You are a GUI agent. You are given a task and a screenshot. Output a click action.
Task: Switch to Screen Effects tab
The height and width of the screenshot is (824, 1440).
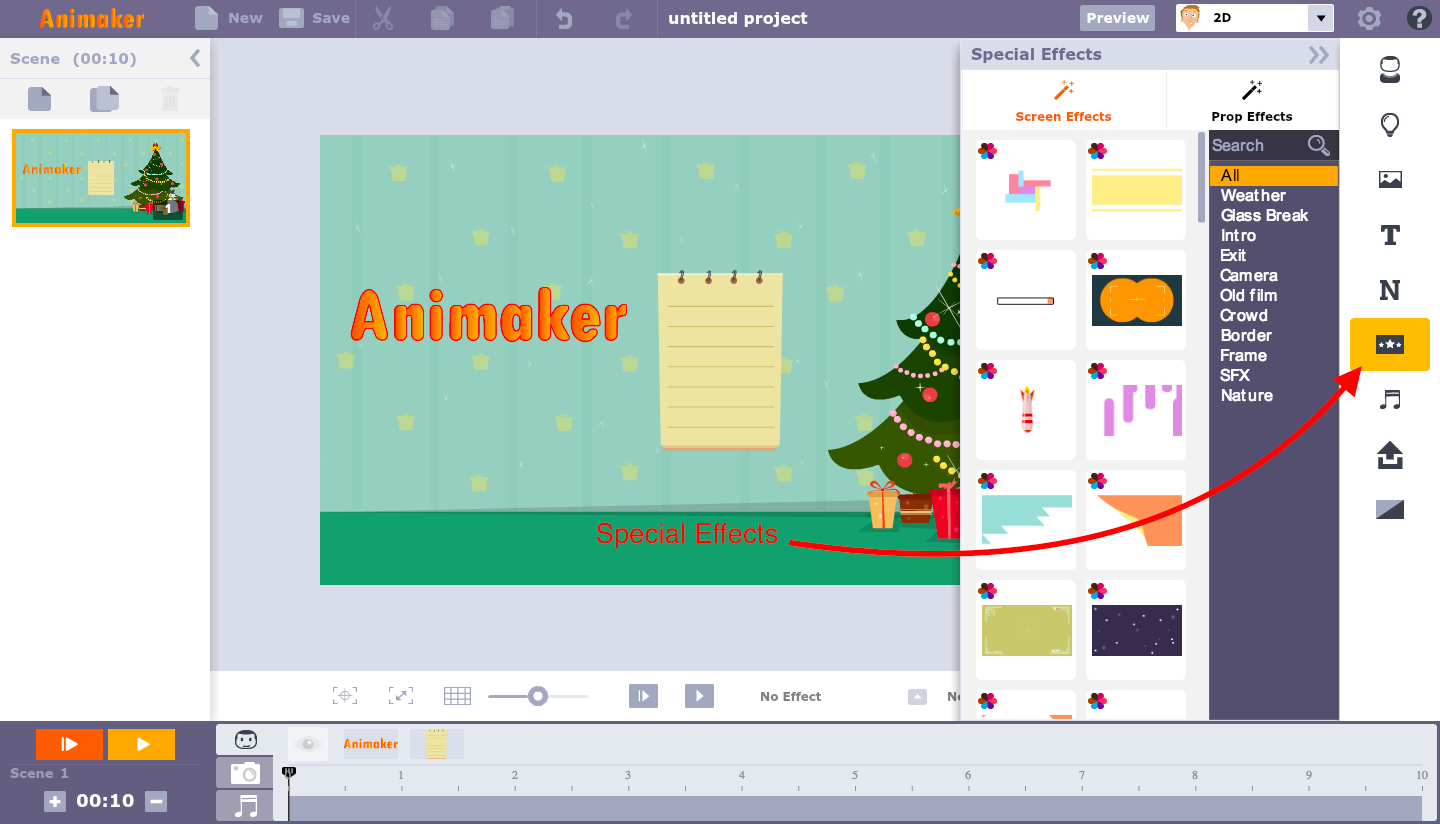click(x=1063, y=101)
